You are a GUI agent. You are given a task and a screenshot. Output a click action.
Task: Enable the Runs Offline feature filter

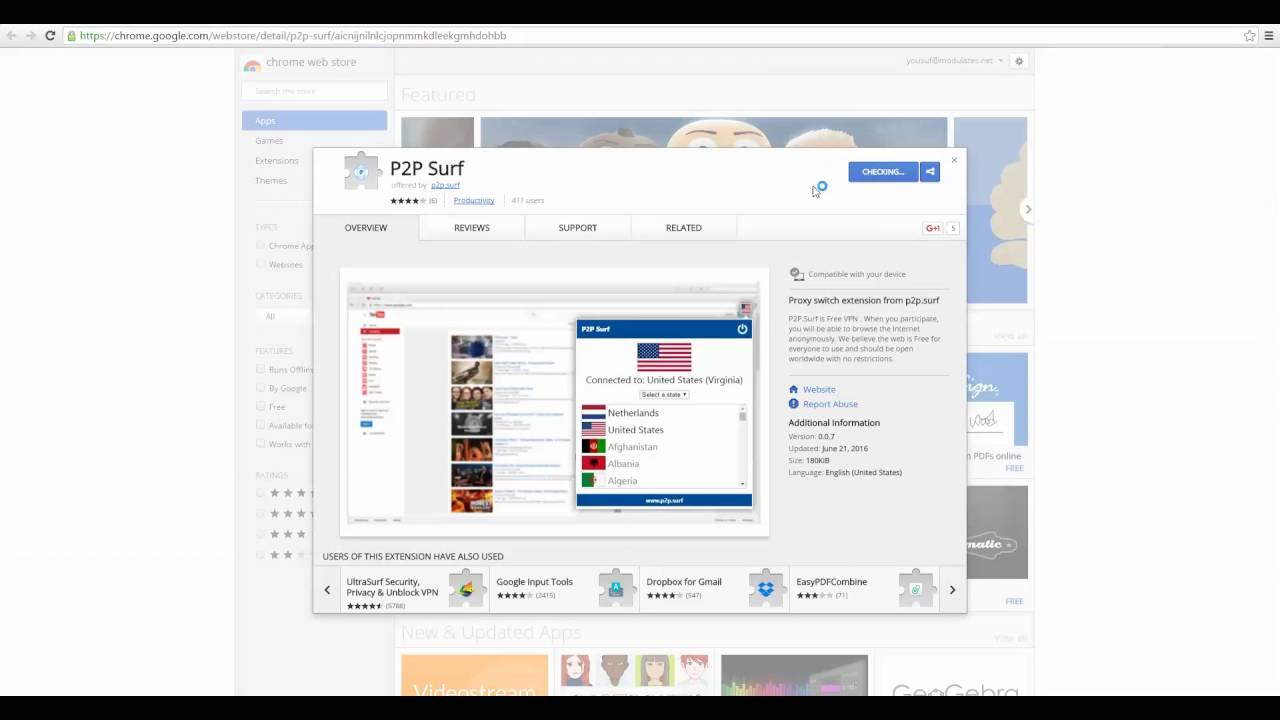pos(261,369)
